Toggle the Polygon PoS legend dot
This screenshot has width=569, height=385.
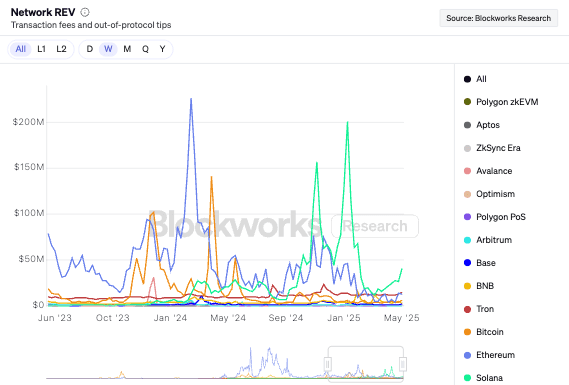[467, 217]
